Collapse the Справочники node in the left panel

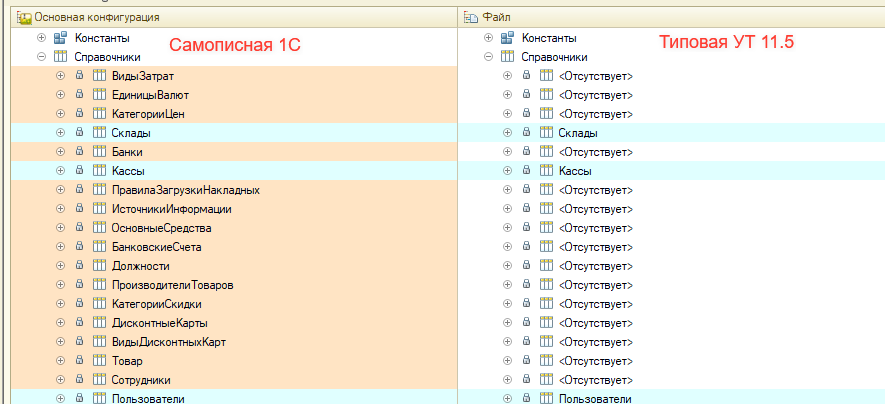coord(41,57)
